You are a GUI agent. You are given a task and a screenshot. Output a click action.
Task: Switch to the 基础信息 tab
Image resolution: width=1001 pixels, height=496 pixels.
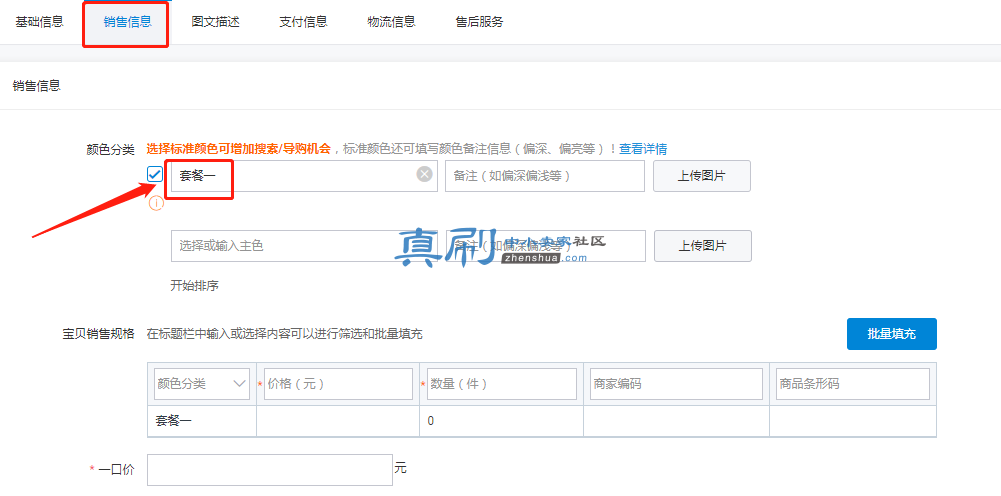click(x=40, y=22)
